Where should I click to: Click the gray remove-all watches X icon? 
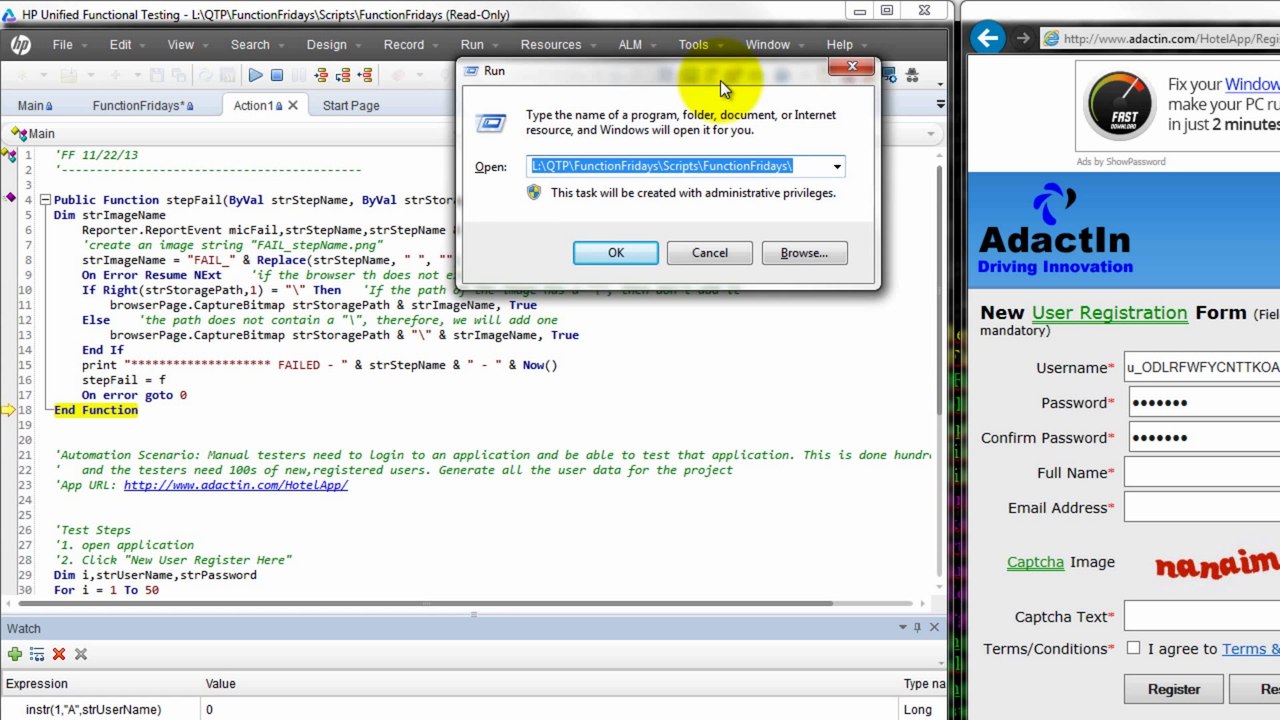pyautogui.click(x=81, y=654)
